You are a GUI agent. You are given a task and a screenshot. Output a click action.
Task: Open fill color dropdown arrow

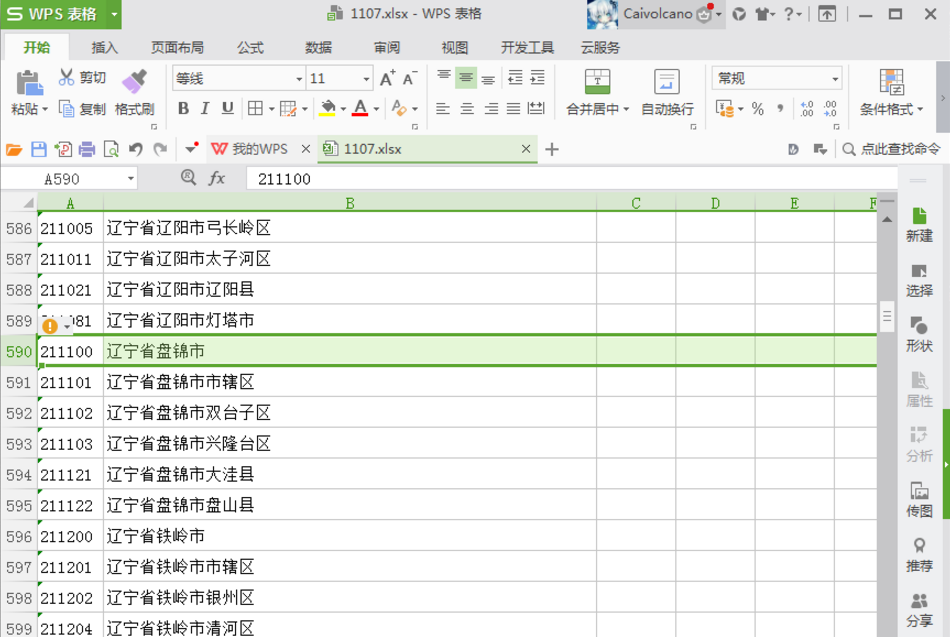343,109
